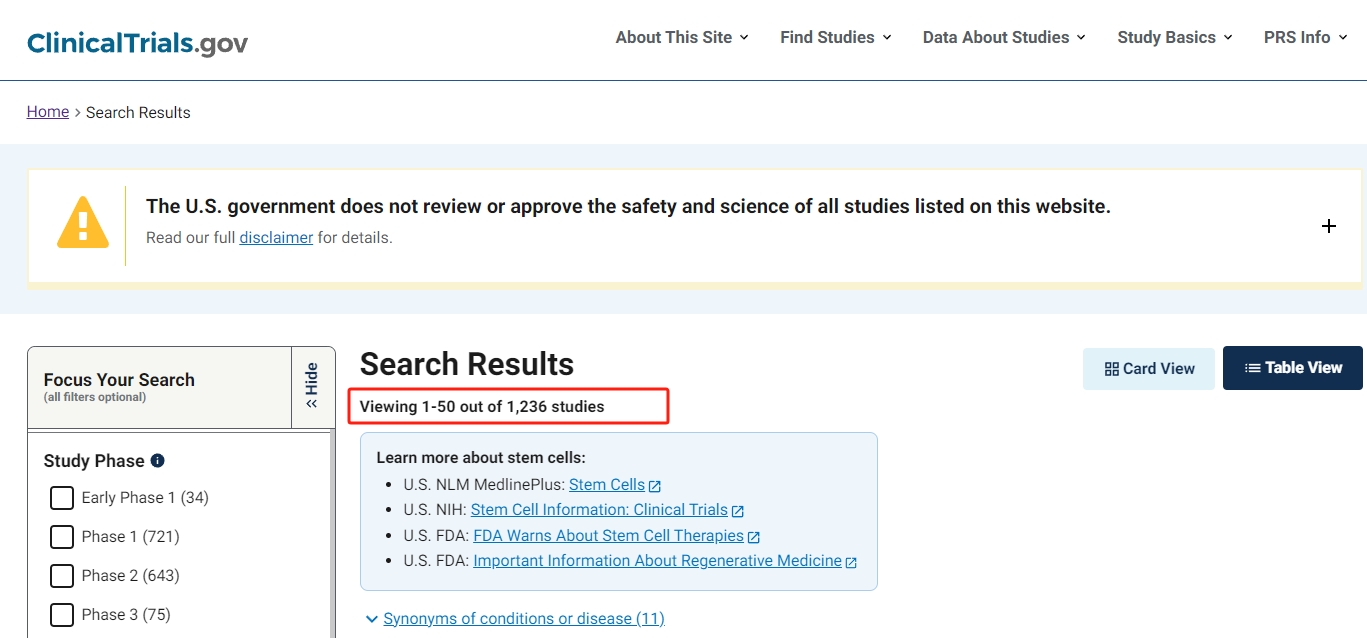Open the disclaimer link
The width and height of the screenshot is (1367, 638).
point(276,238)
